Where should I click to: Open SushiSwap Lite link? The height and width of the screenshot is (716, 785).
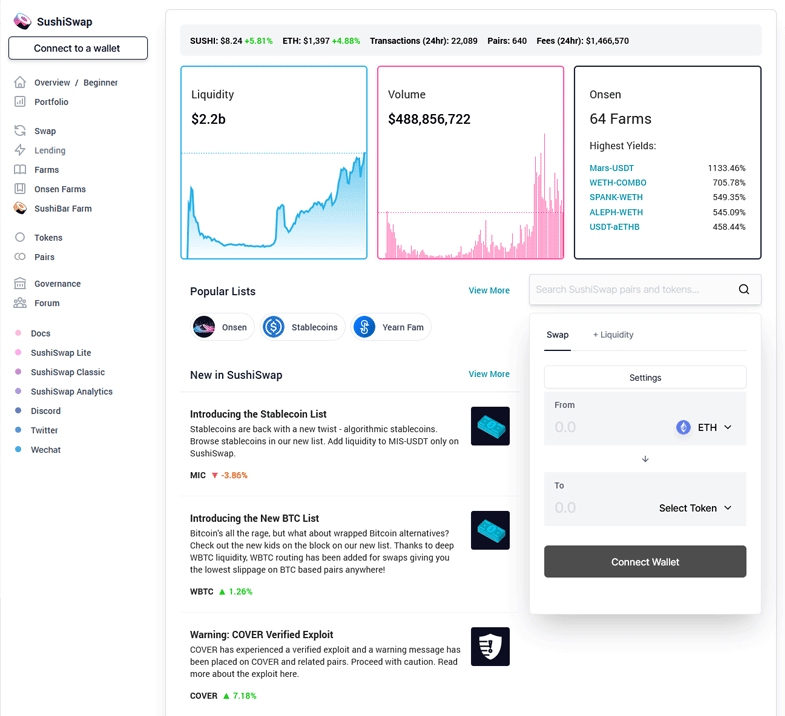61,352
